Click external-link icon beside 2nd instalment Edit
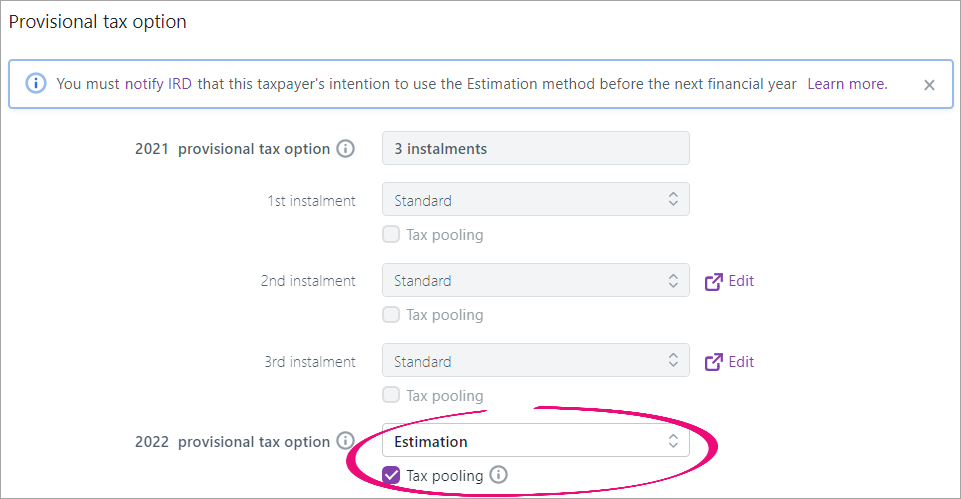The height and width of the screenshot is (499, 961). (x=713, y=281)
